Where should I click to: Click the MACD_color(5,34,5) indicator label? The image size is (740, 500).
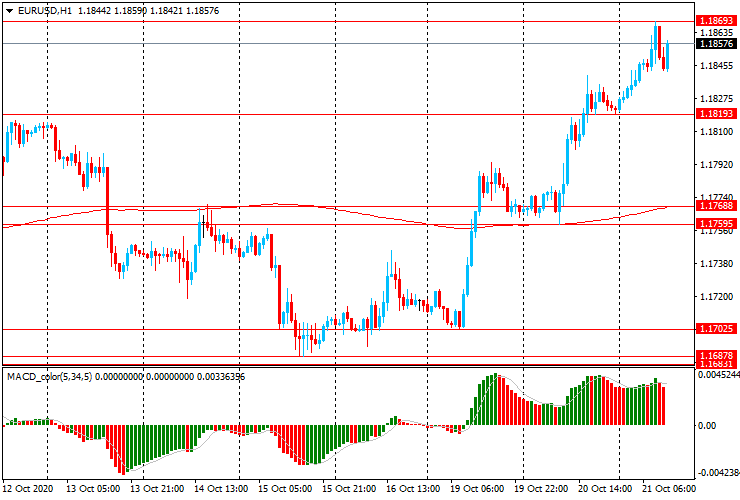click(x=50, y=377)
